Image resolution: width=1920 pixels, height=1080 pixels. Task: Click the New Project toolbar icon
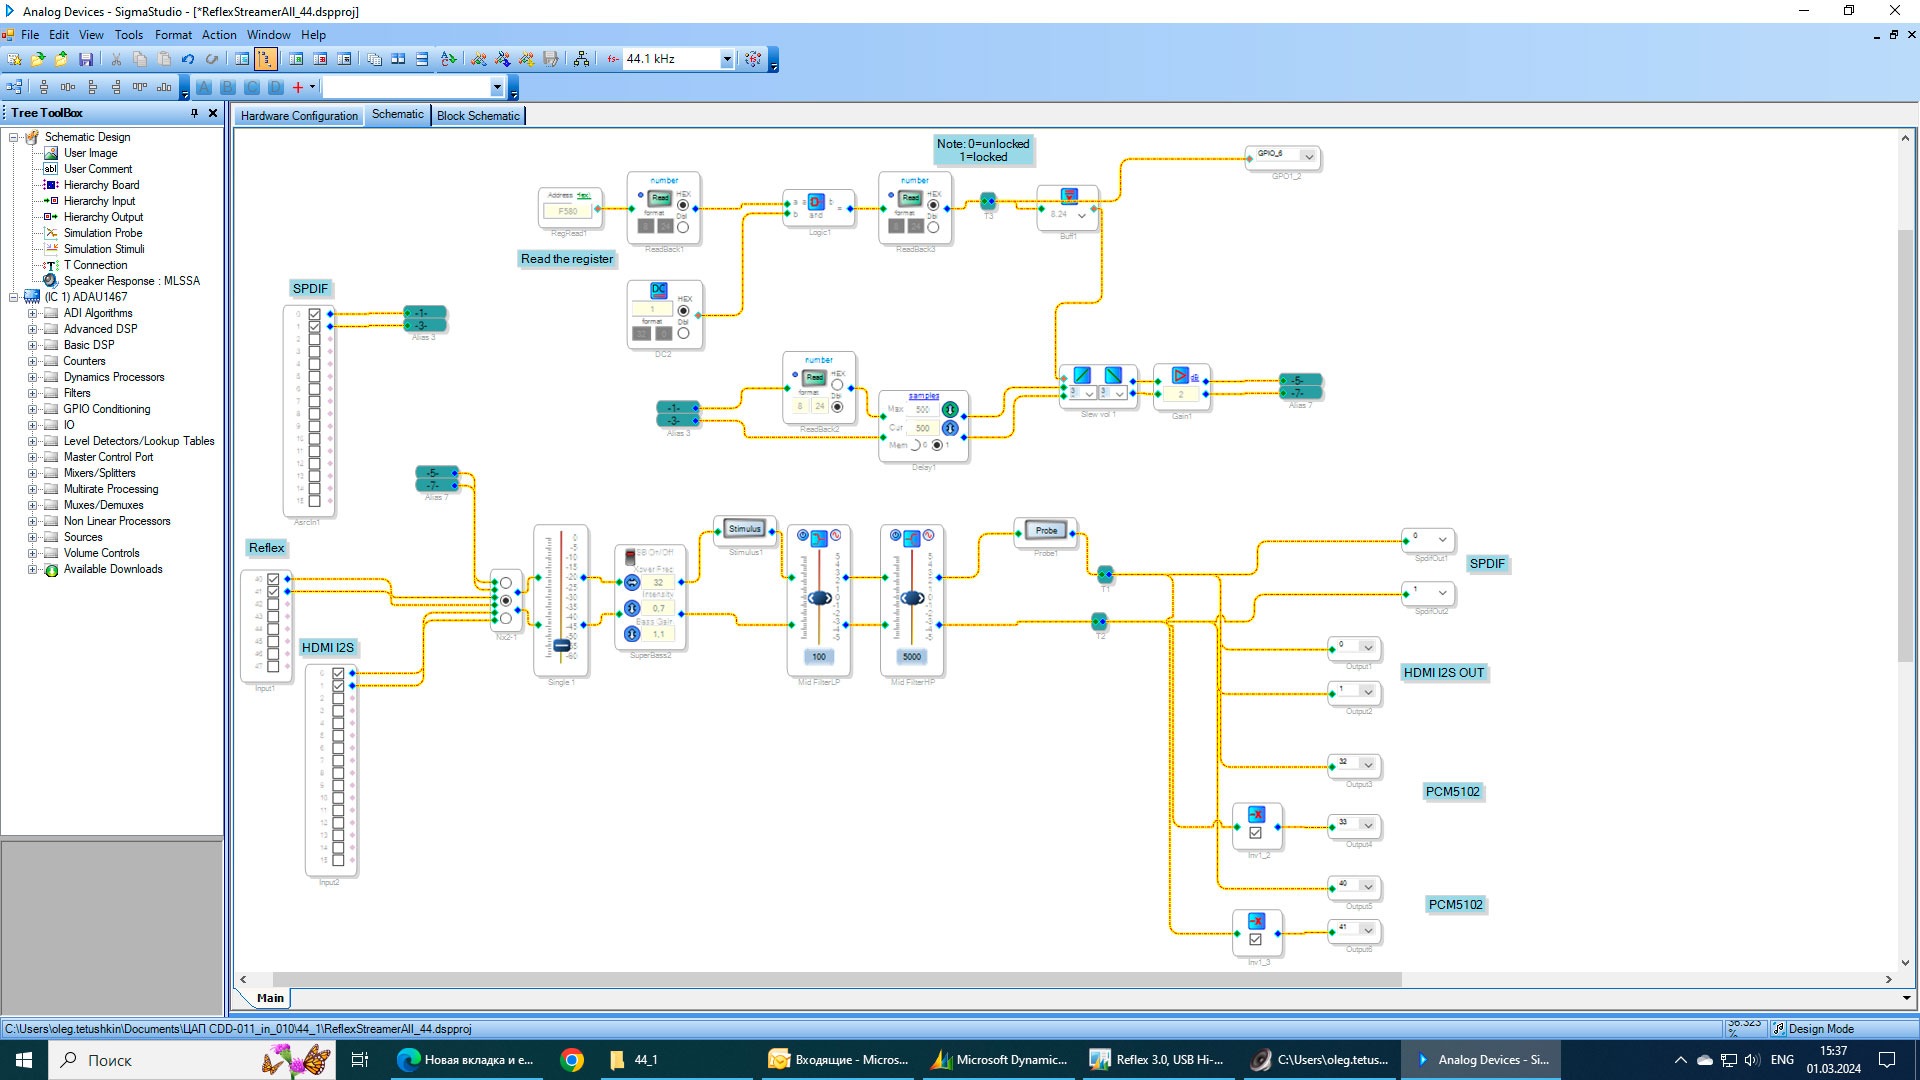coord(14,59)
